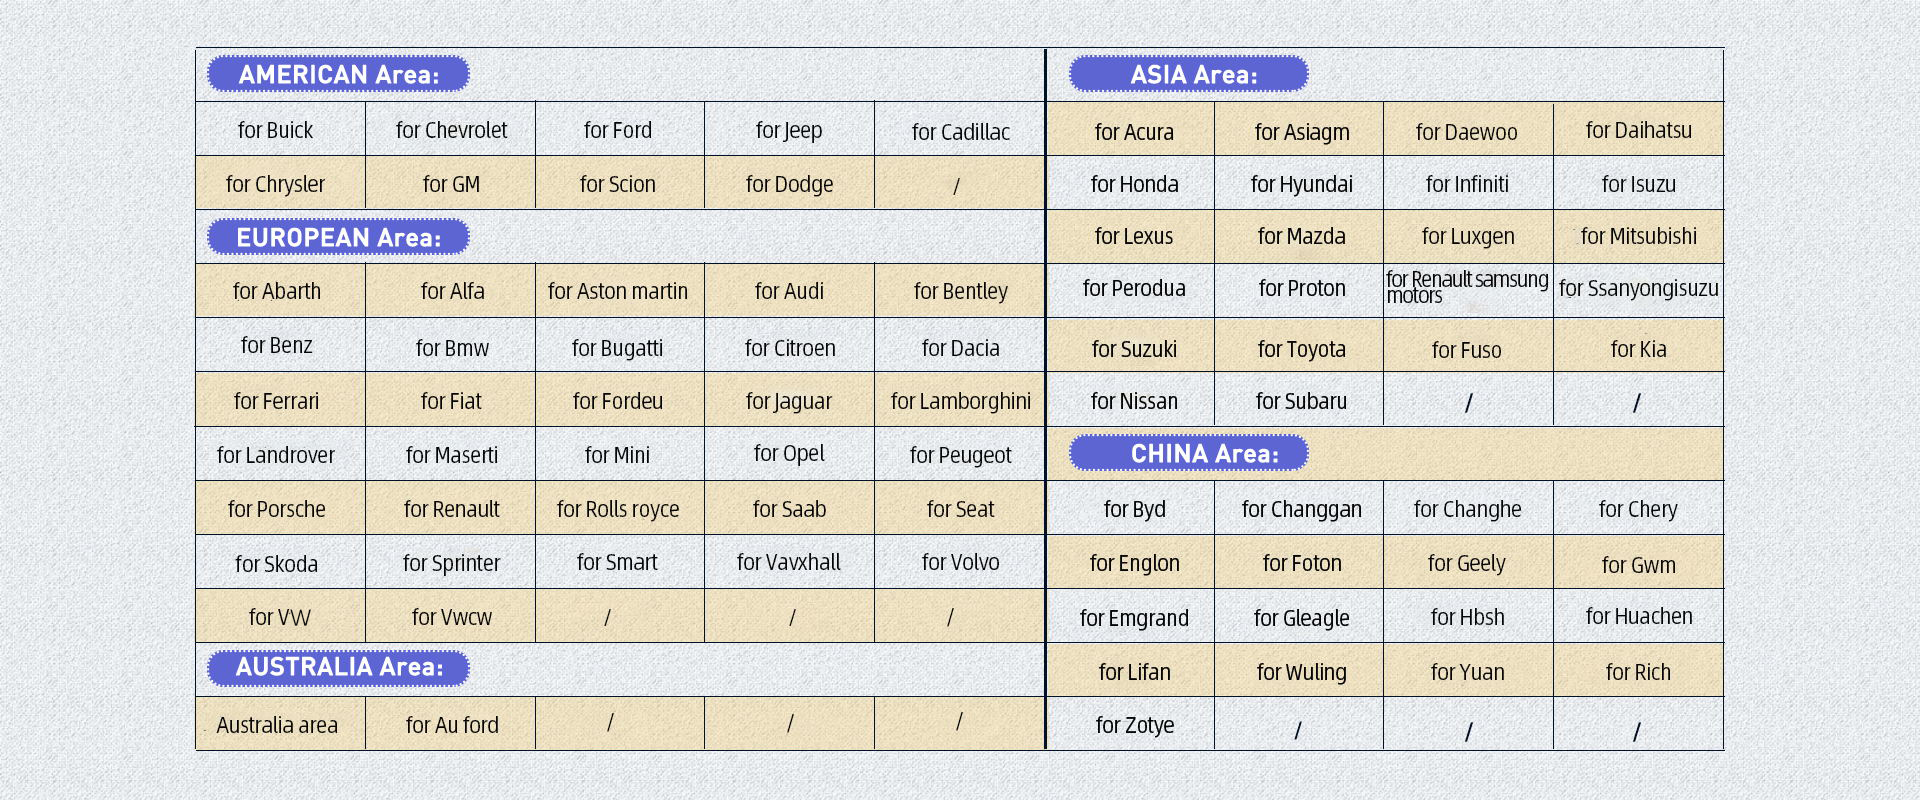The image size is (1920, 800).
Task: Select the ASIA Area header badge
Action: 1189,74
